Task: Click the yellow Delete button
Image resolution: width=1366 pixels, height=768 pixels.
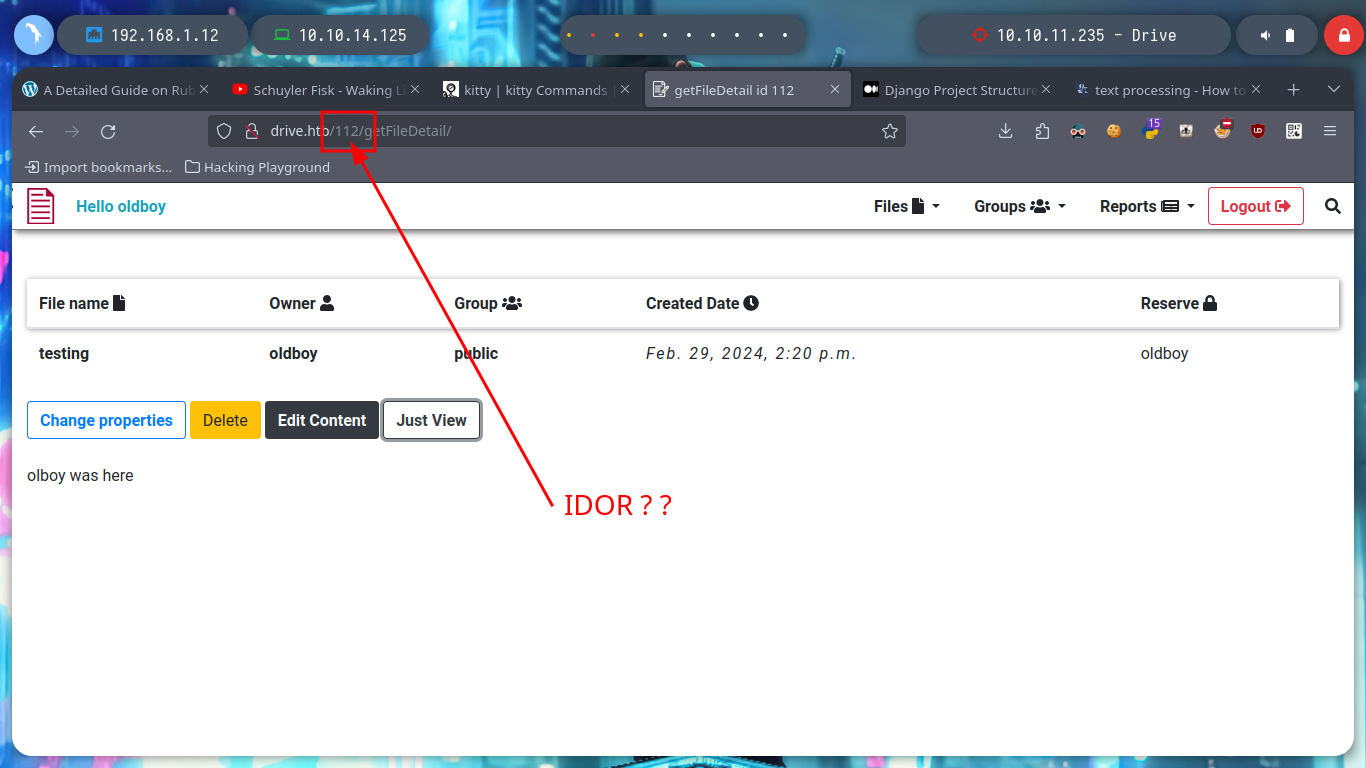Action: coord(225,420)
